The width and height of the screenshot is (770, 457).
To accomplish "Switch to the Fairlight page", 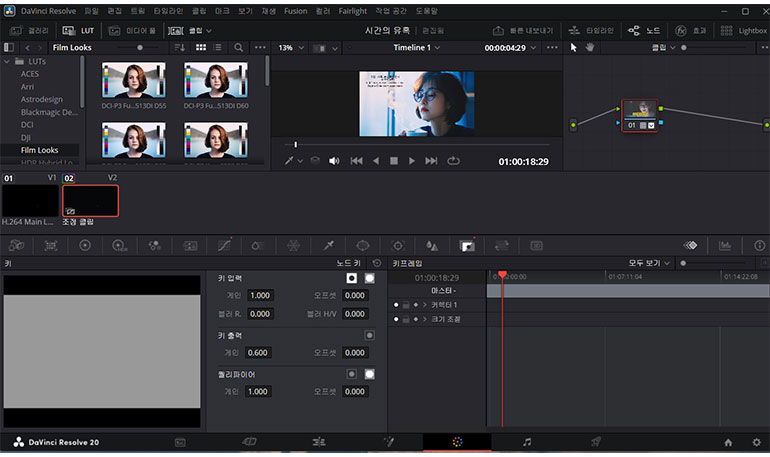I will click(527, 441).
